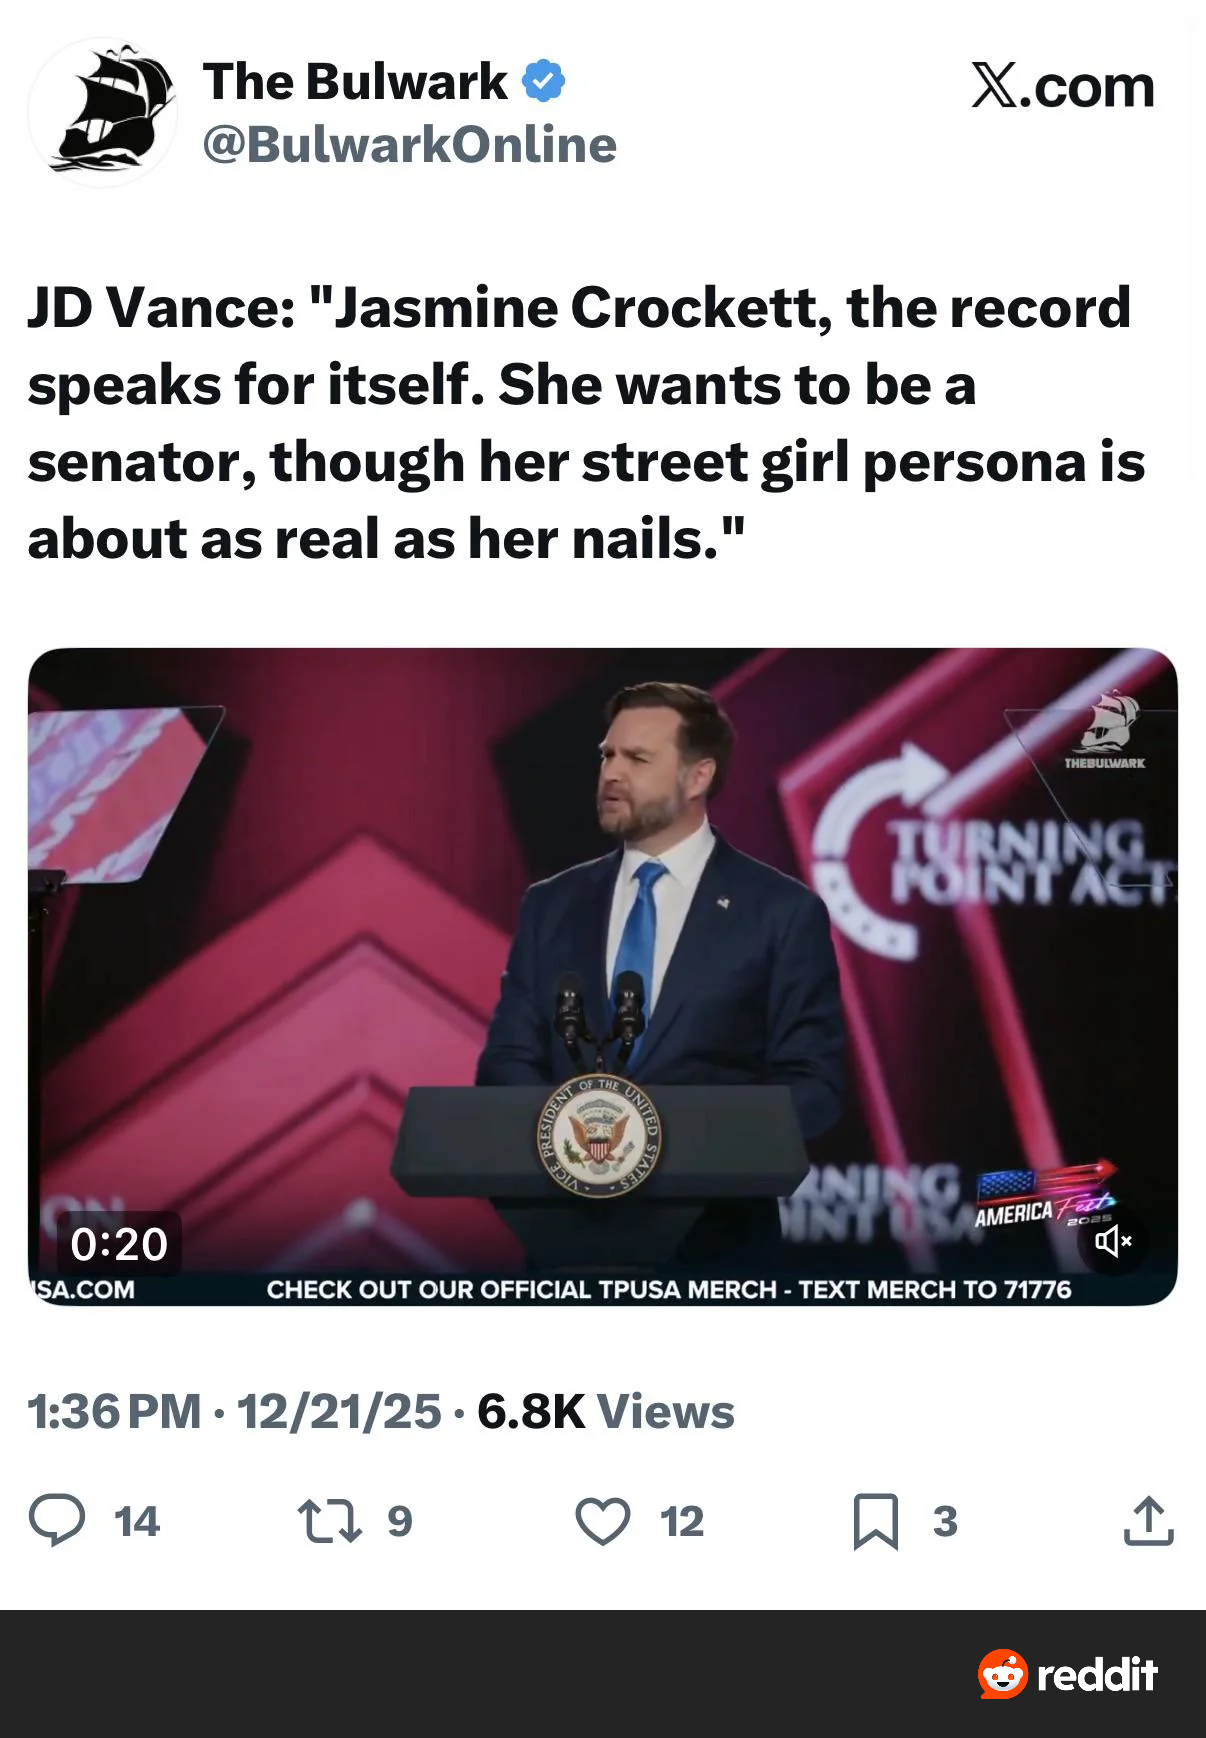This screenshot has height=1738, width=1206.
Task: Open the reply comment icon
Action: click(x=56, y=1520)
